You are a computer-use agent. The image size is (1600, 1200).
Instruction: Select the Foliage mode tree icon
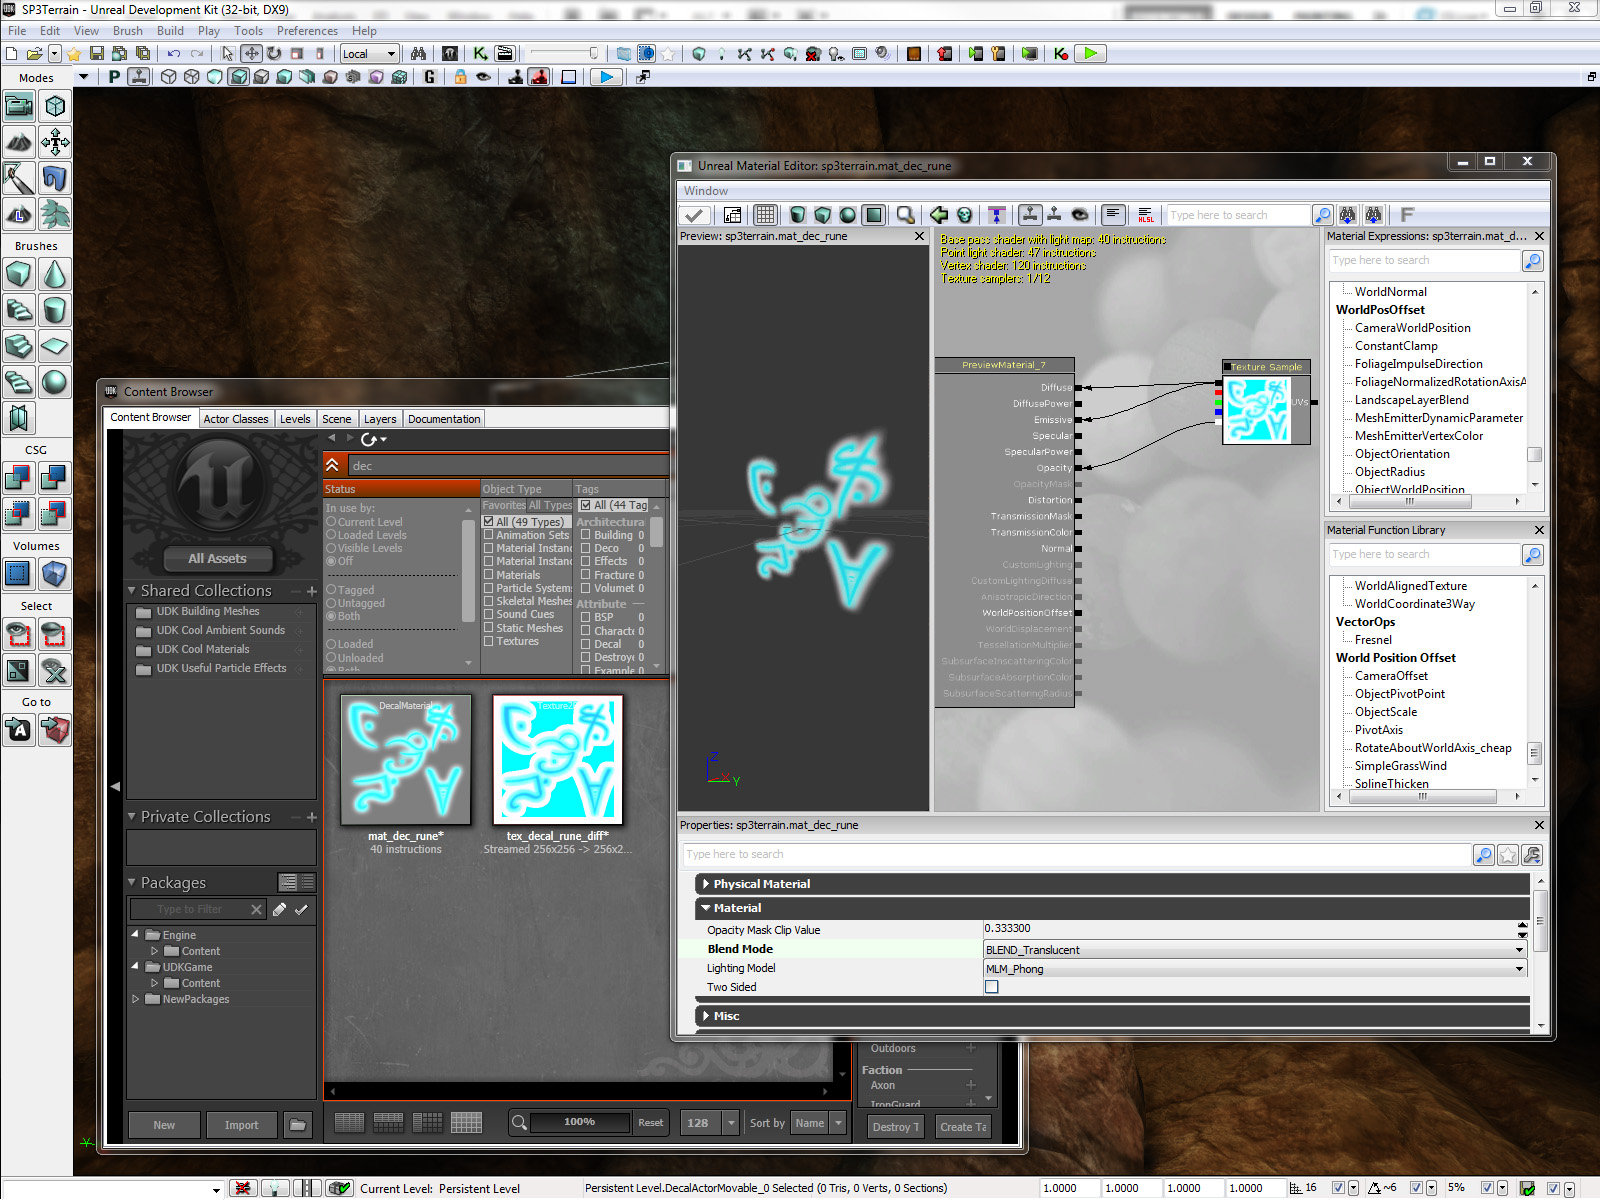[55, 214]
